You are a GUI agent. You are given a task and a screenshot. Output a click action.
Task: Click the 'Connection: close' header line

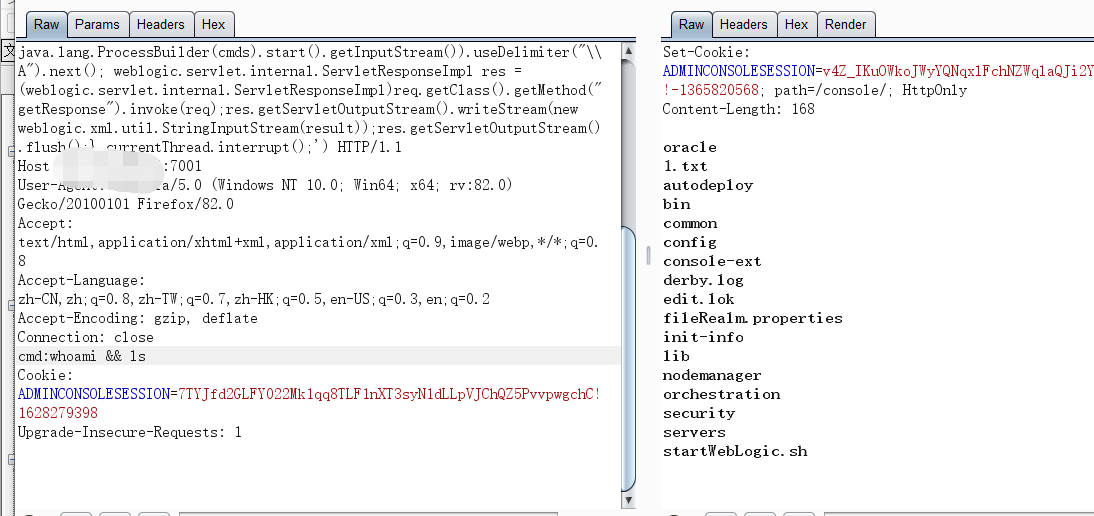tap(85, 337)
